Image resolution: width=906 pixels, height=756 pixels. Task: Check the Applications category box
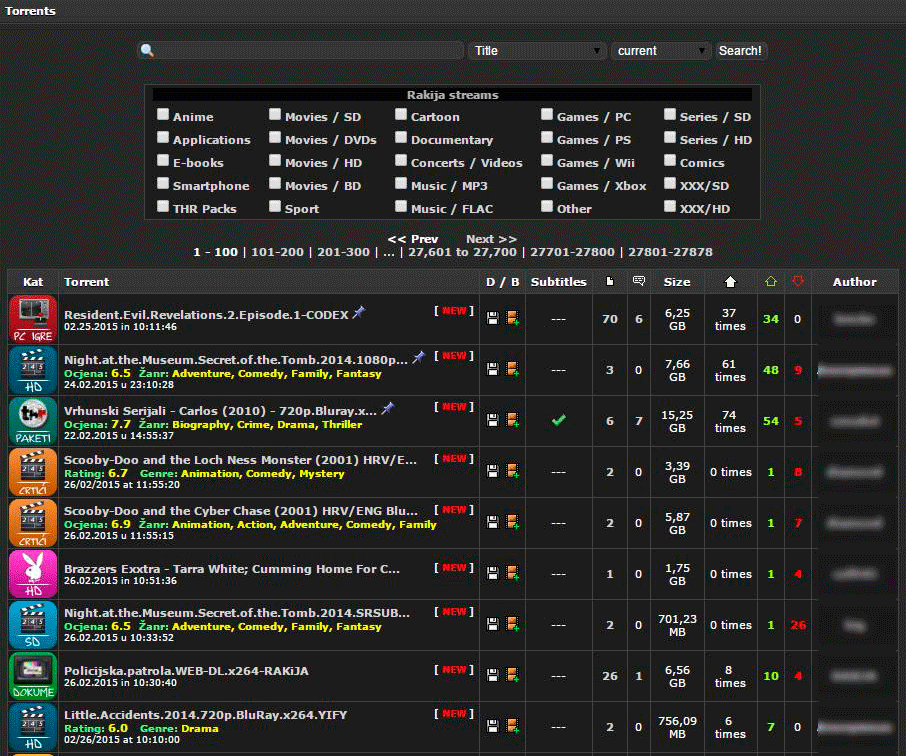[163, 138]
